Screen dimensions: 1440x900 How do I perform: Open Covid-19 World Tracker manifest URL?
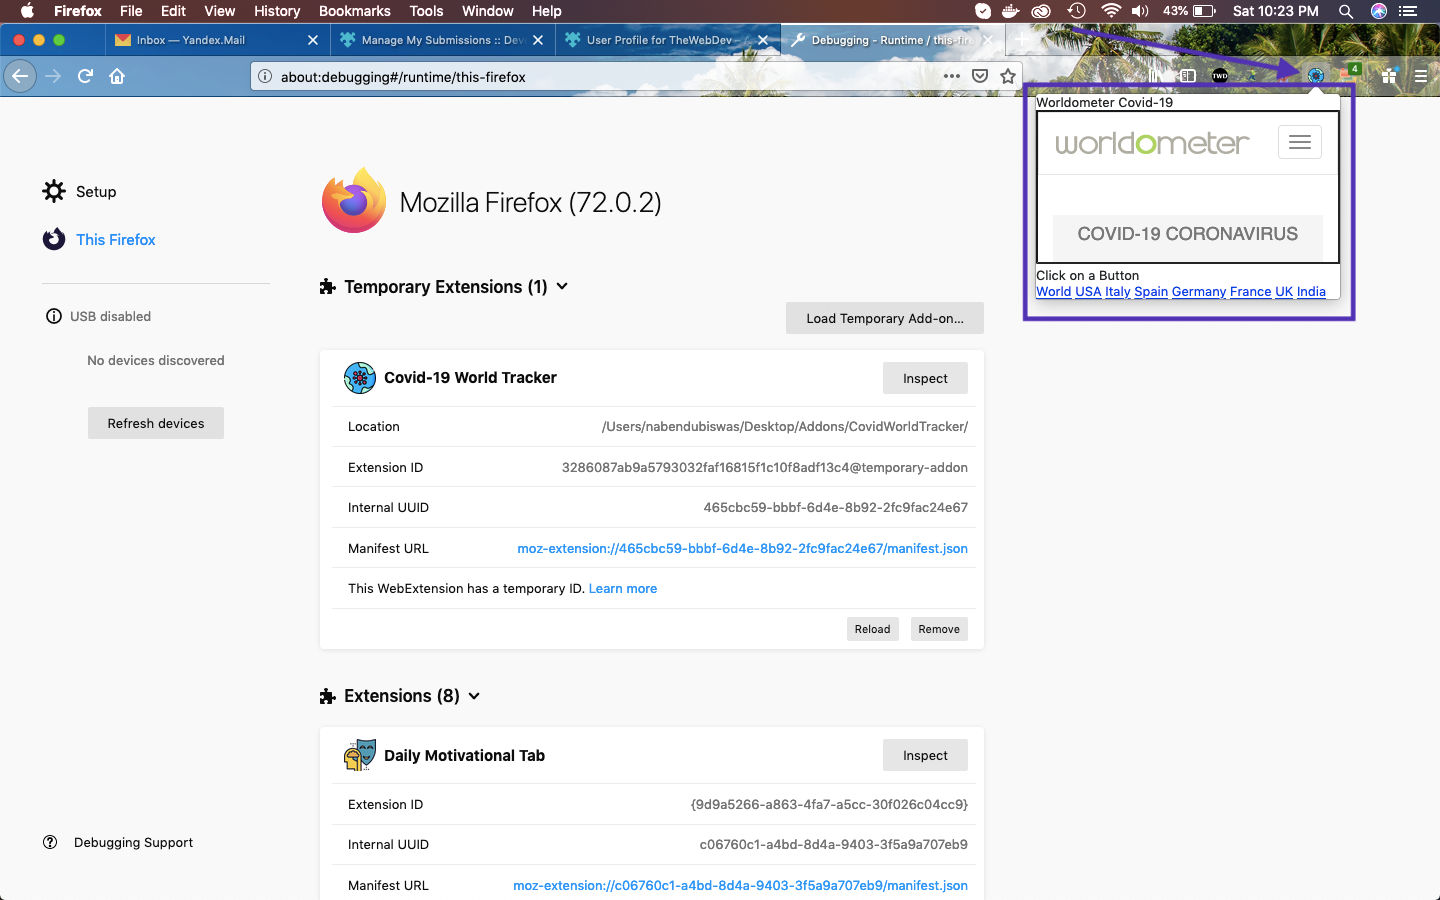(742, 548)
